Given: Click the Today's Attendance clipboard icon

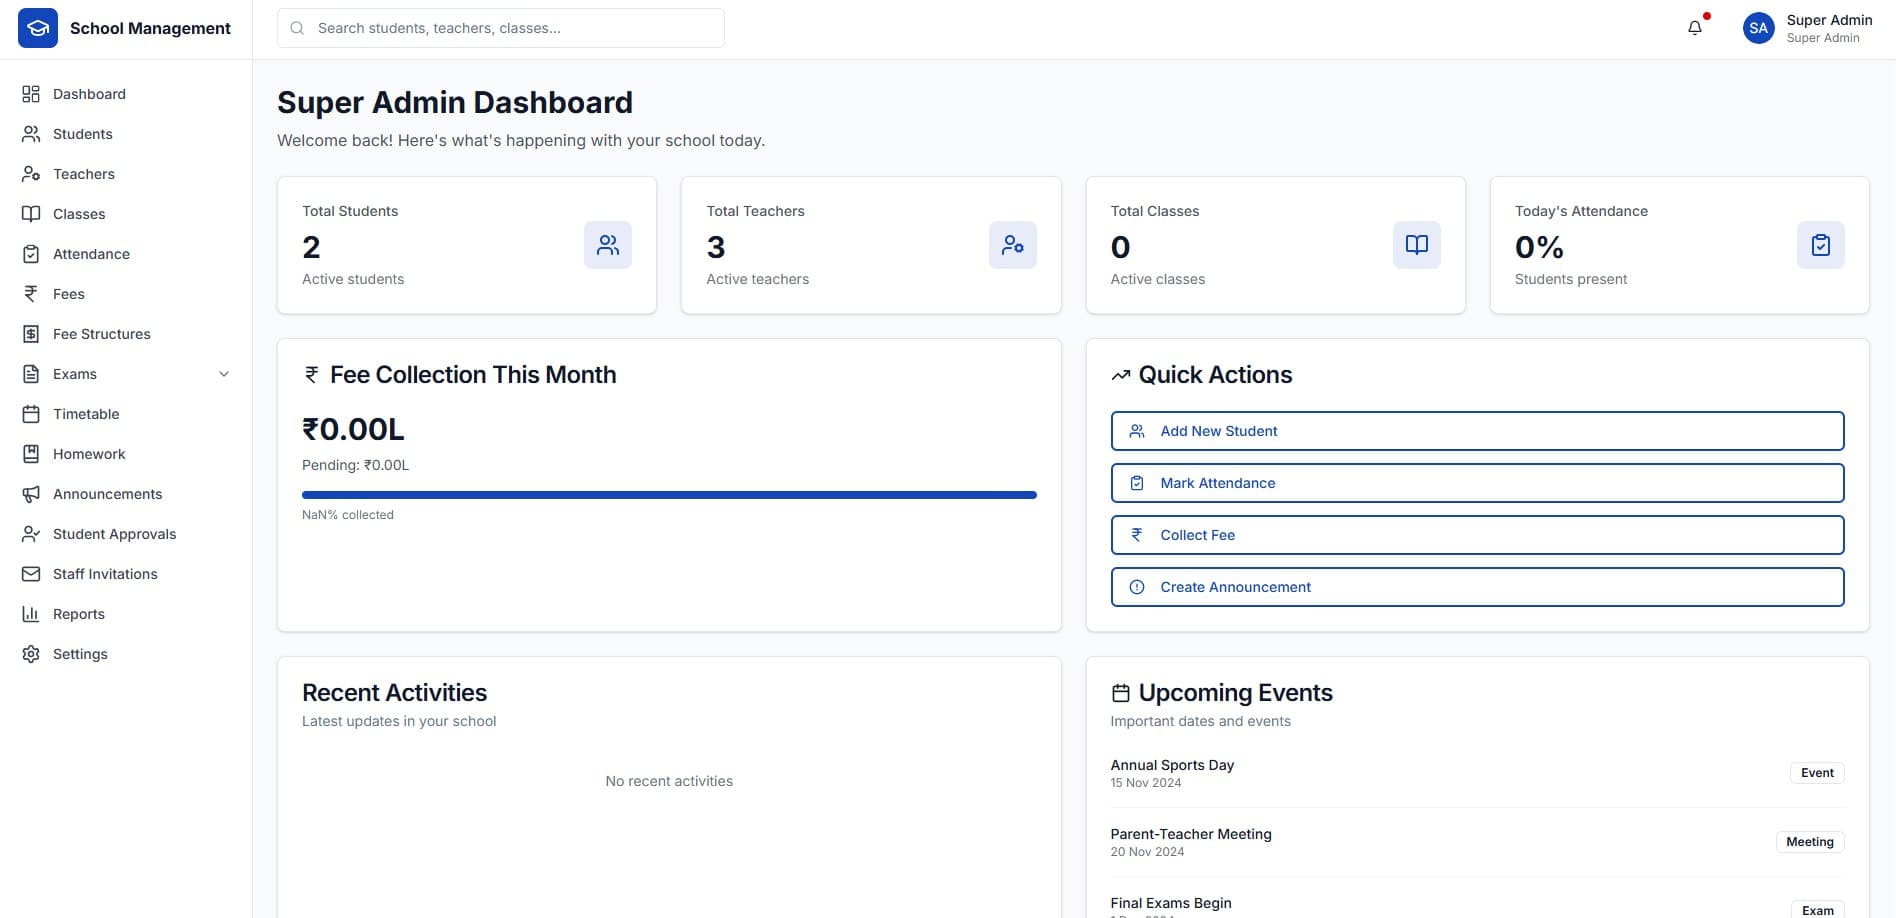Looking at the screenshot, I should (x=1821, y=244).
